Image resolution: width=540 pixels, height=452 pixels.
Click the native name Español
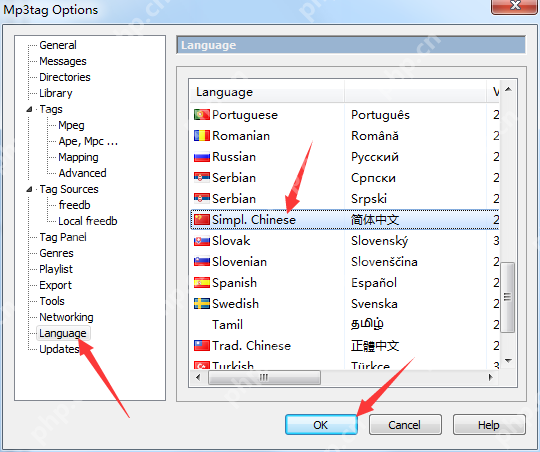[374, 283]
